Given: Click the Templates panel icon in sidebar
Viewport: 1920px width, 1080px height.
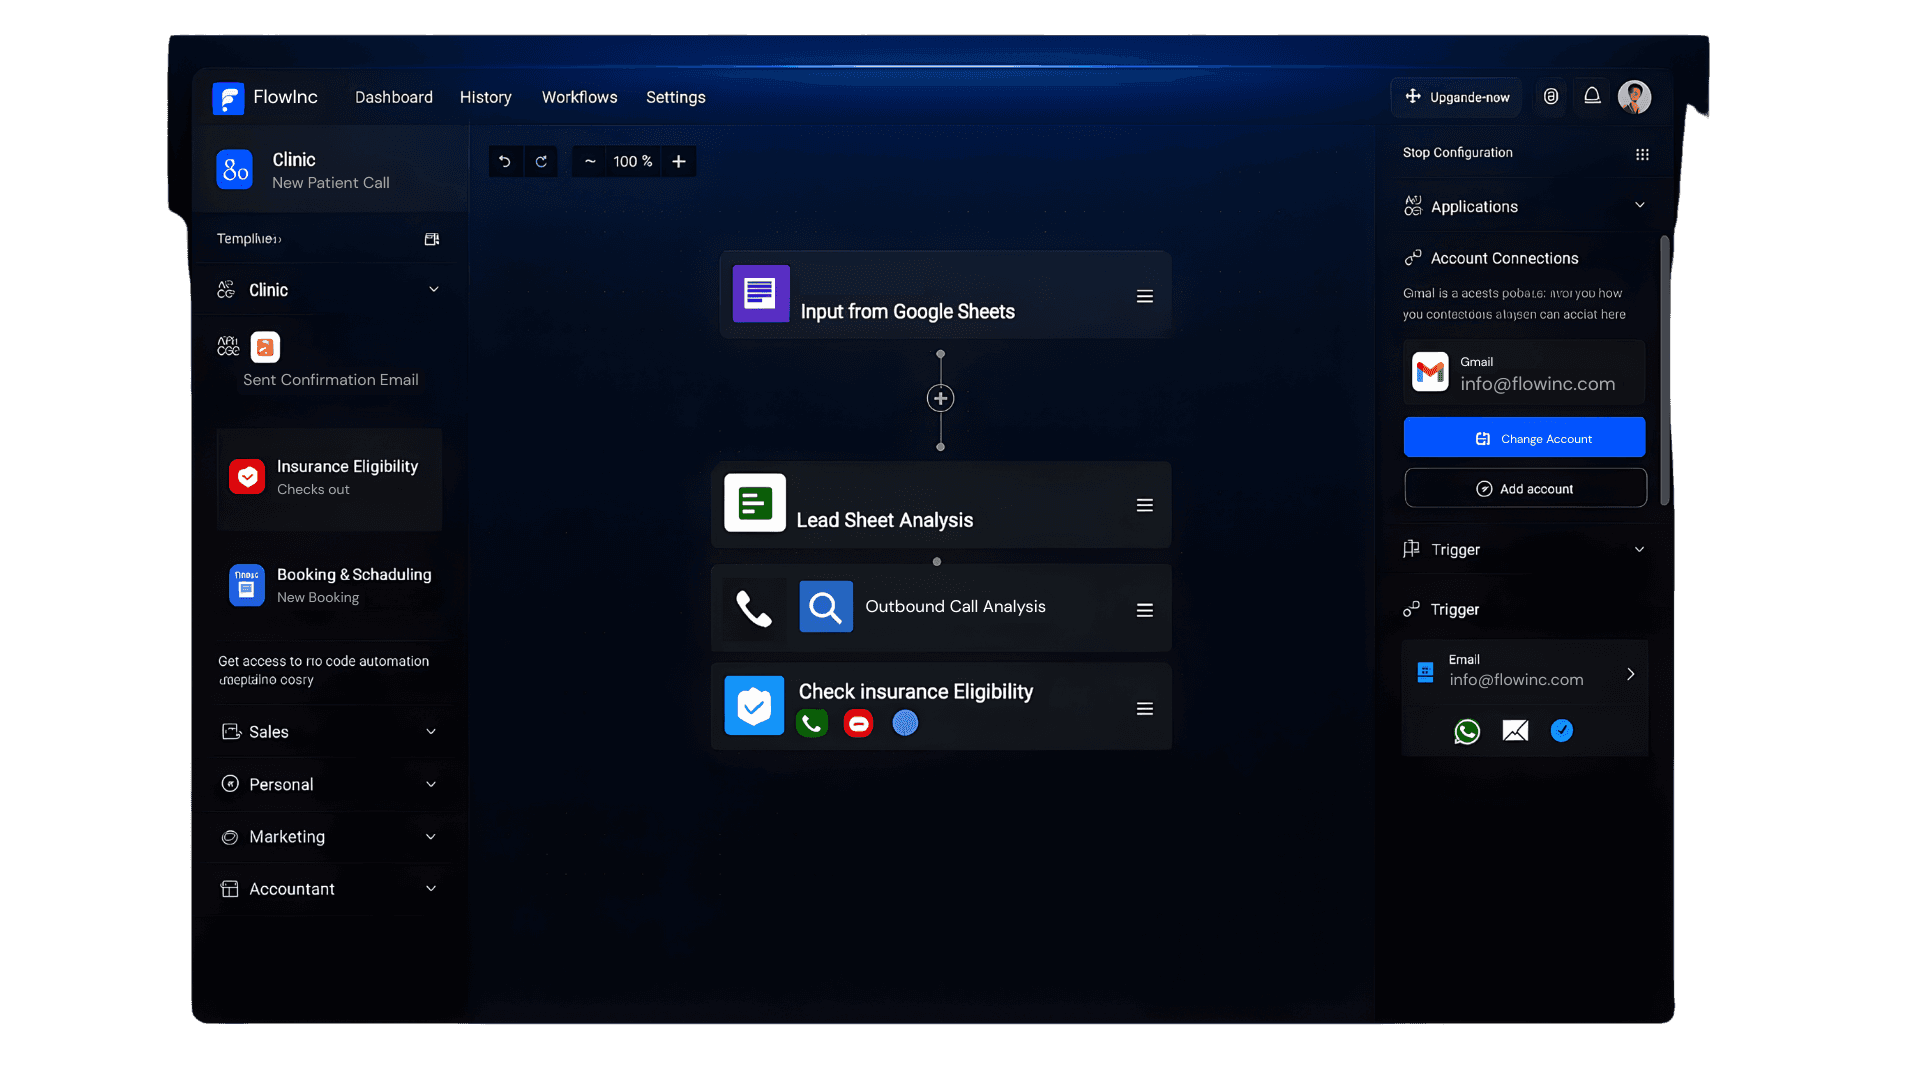Looking at the screenshot, I should pyautogui.click(x=432, y=240).
